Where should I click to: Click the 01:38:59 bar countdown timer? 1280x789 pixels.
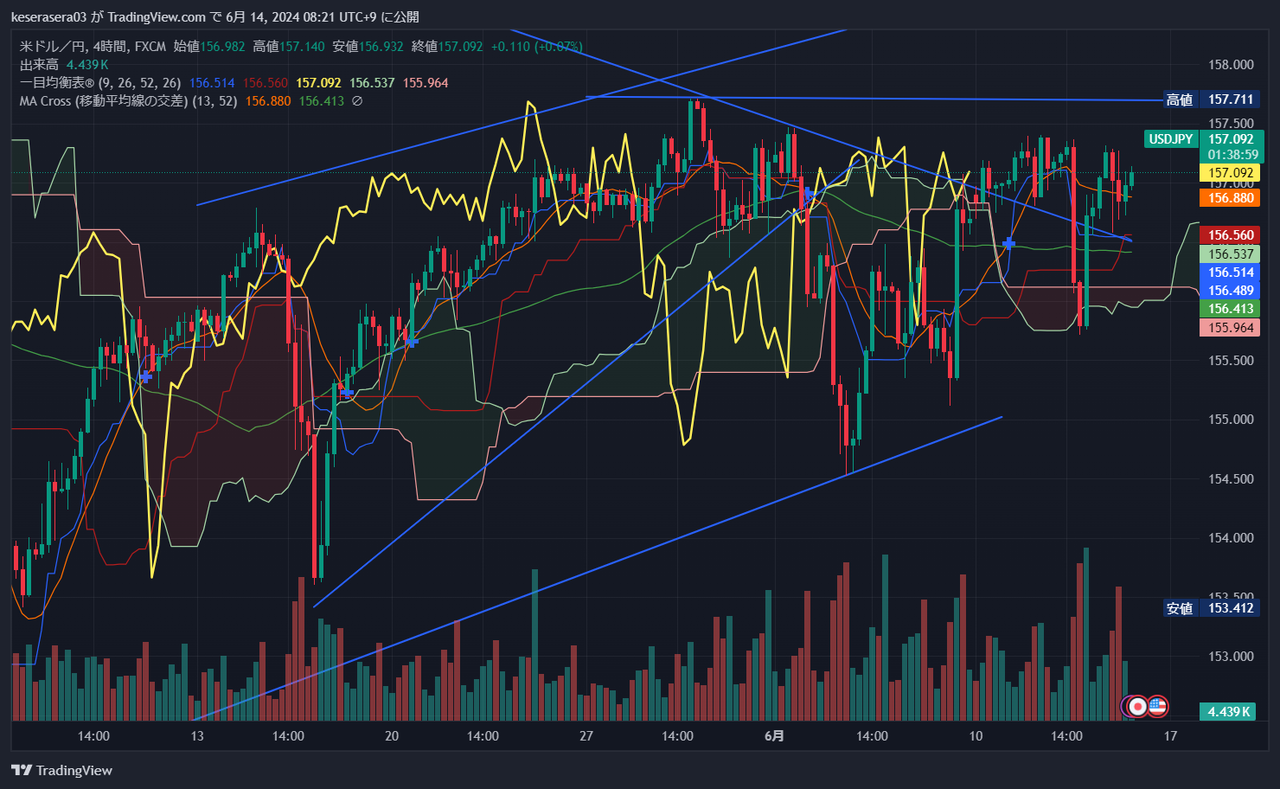click(x=1231, y=155)
